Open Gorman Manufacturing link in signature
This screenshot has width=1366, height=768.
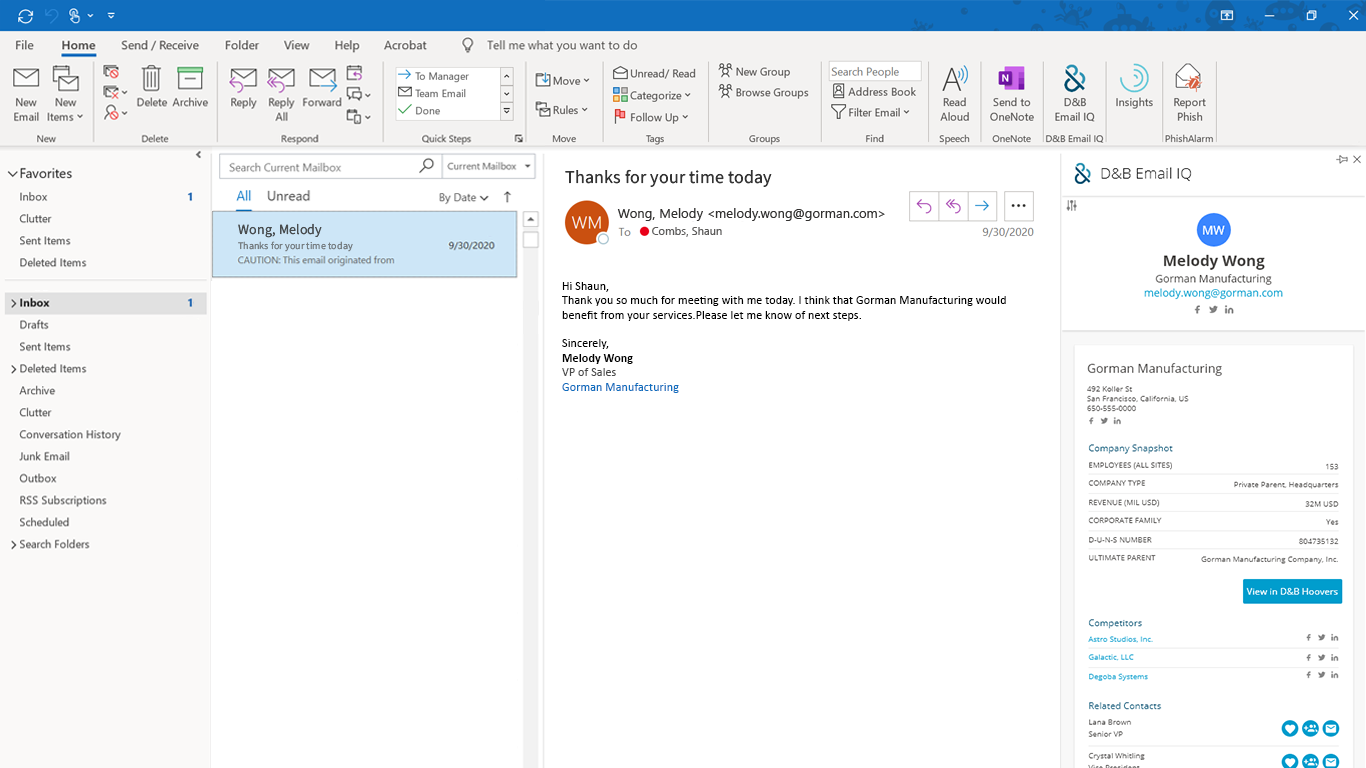(x=620, y=387)
